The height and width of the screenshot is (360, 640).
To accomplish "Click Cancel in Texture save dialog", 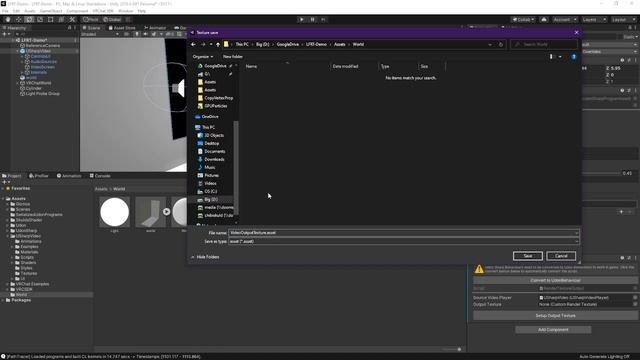I will (x=561, y=256).
